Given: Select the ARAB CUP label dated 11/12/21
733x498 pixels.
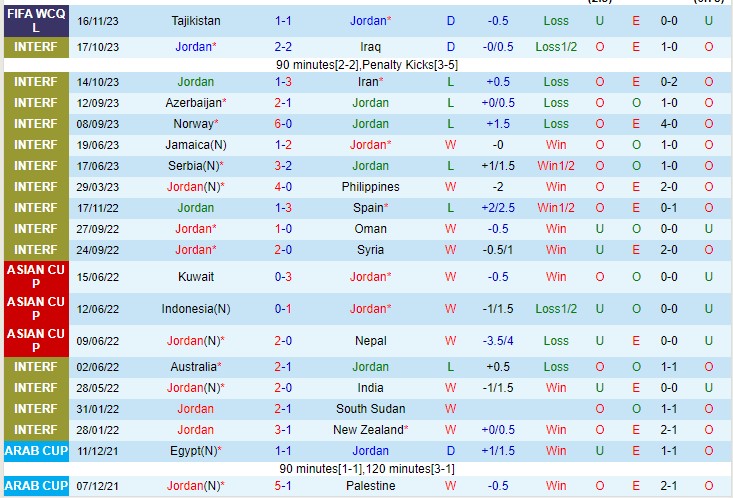Looking at the screenshot, I should click(x=36, y=451).
